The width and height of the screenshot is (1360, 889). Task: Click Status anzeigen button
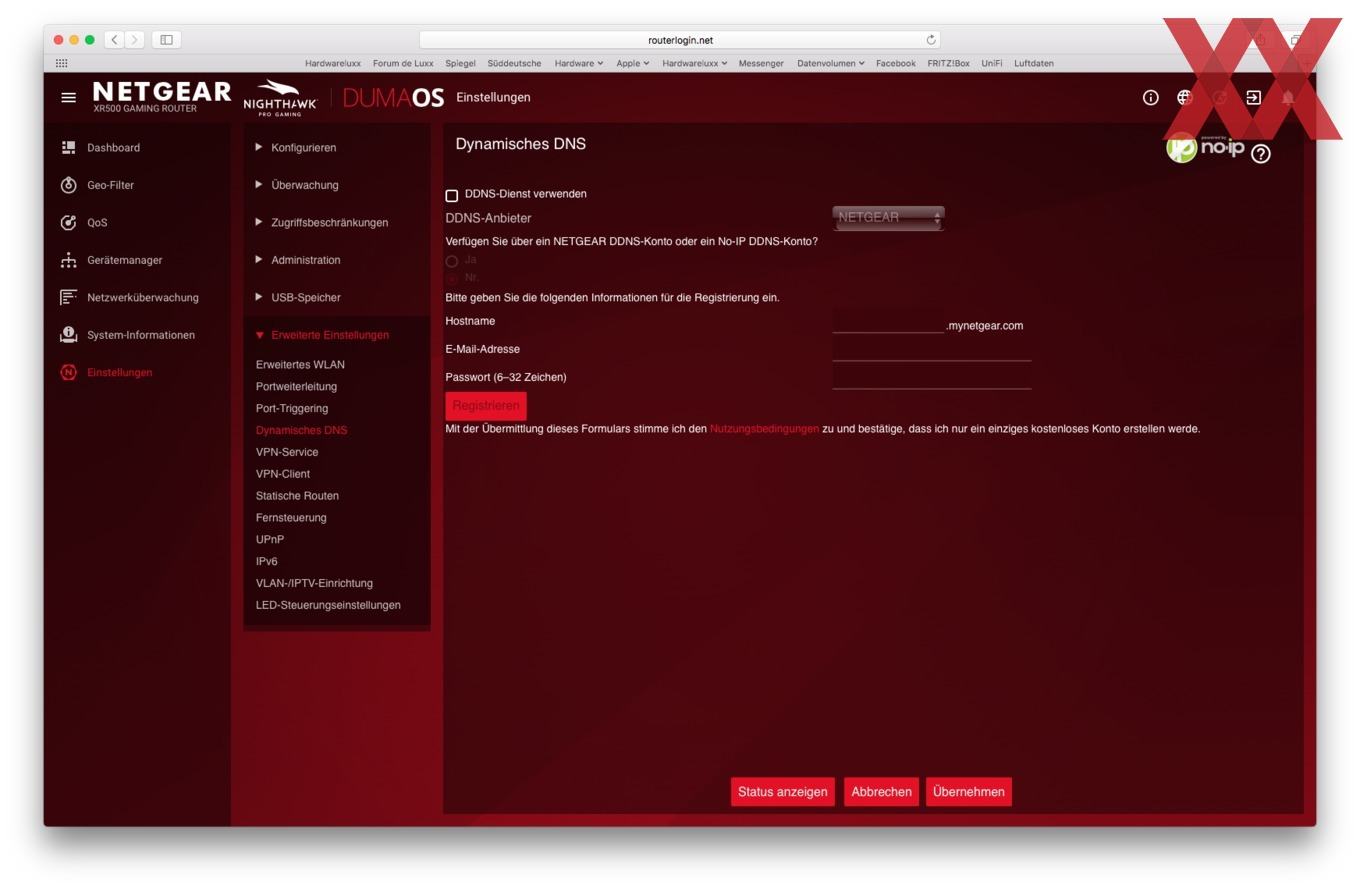click(783, 792)
